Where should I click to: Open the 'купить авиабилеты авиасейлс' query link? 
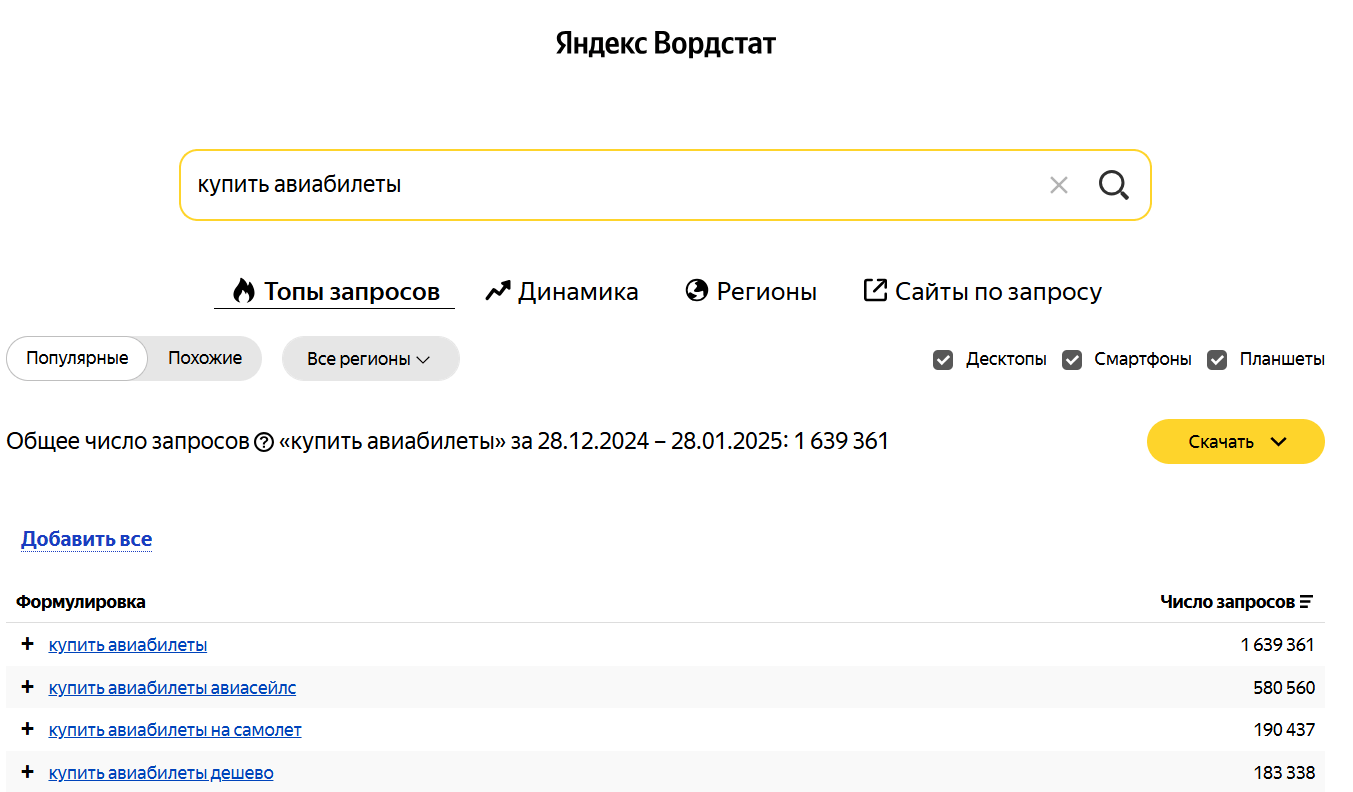coord(172,688)
